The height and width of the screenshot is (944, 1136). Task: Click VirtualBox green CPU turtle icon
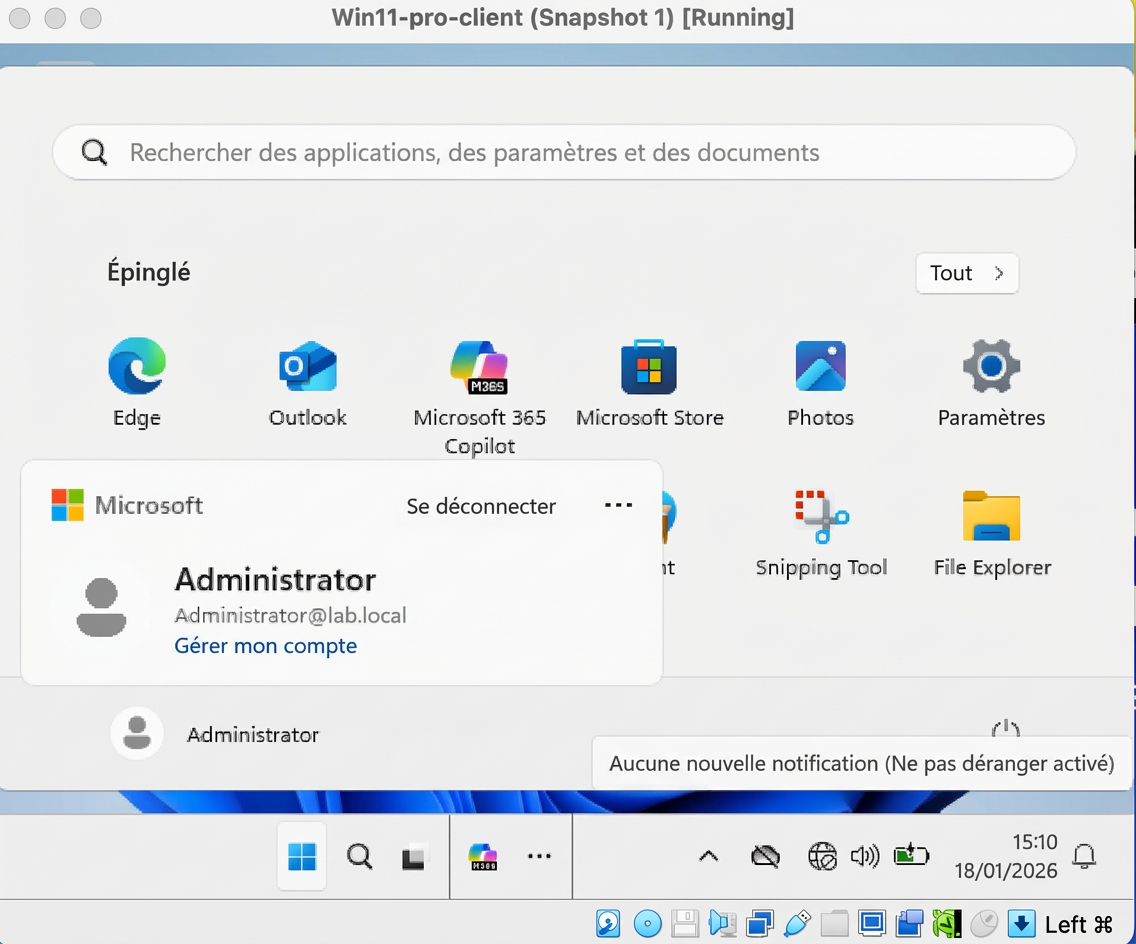tap(946, 924)
